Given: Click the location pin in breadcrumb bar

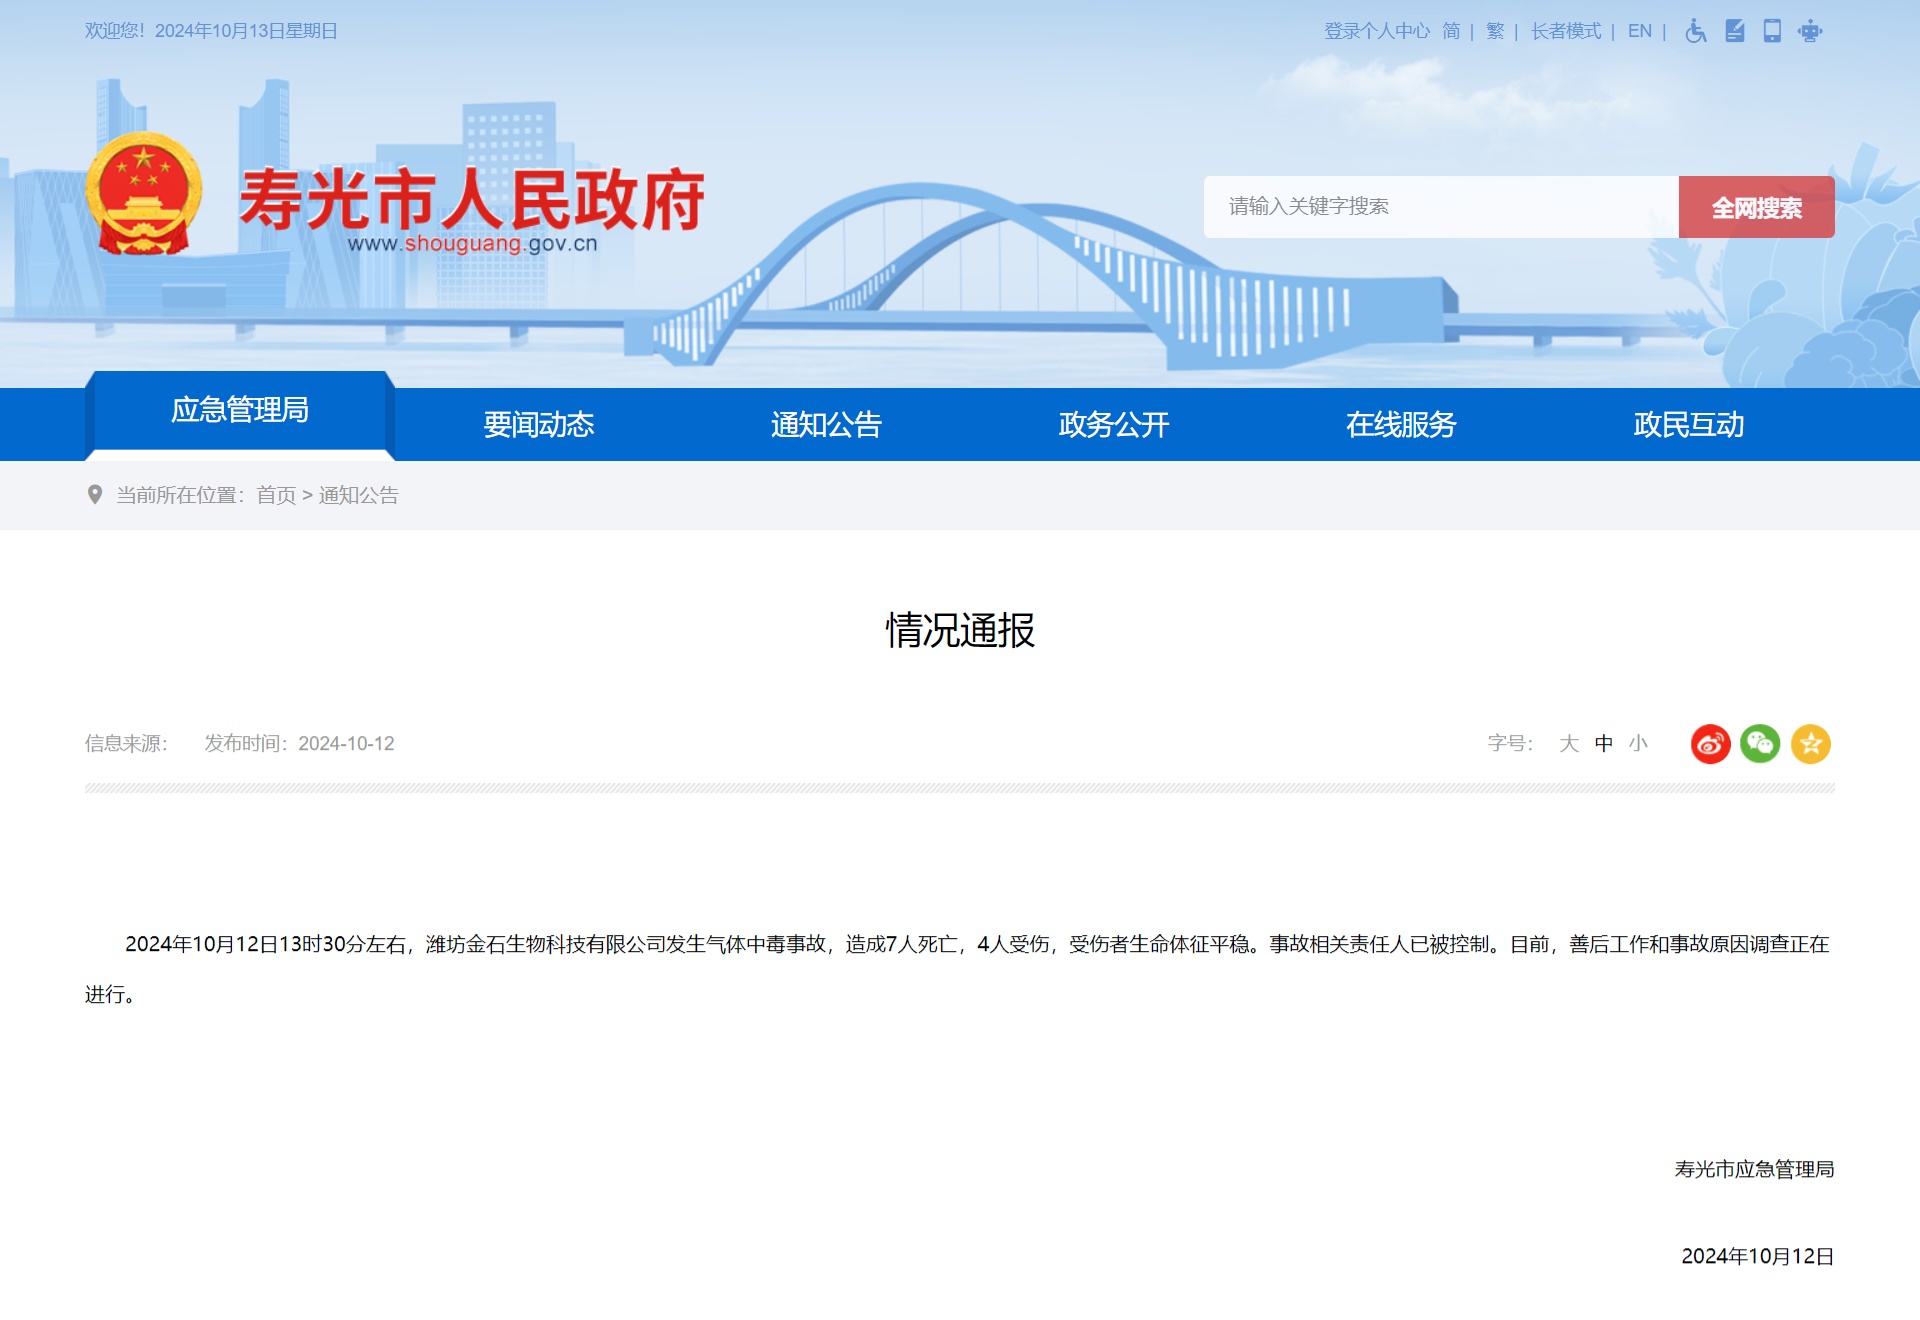Looking at the screenshot, I should (x=93, y=496).
